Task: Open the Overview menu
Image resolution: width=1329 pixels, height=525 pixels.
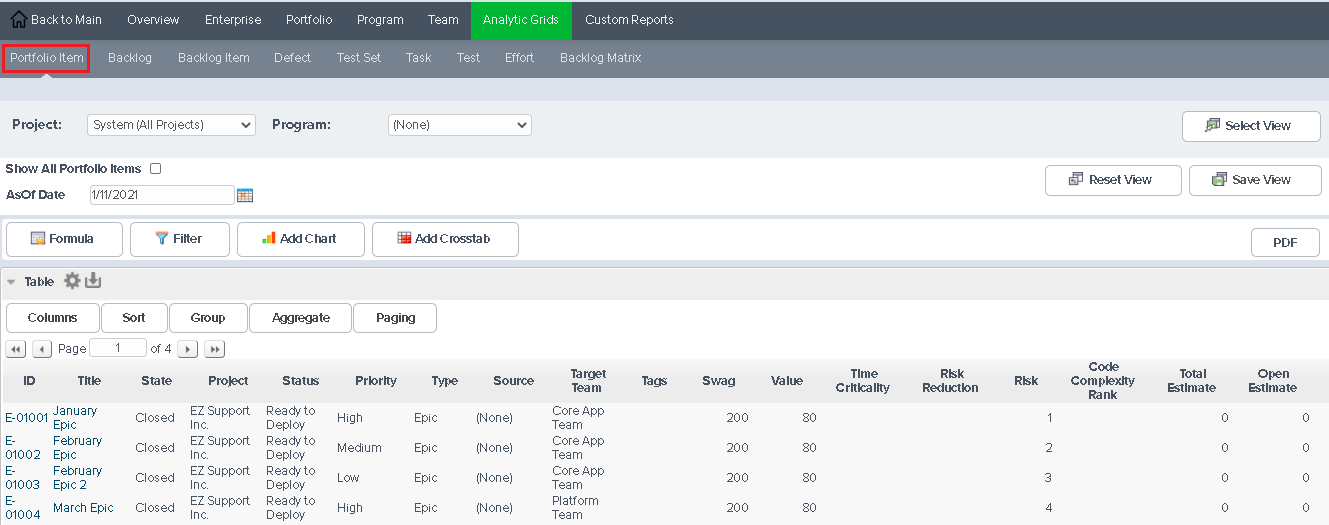Action: (x=153, y=20)
